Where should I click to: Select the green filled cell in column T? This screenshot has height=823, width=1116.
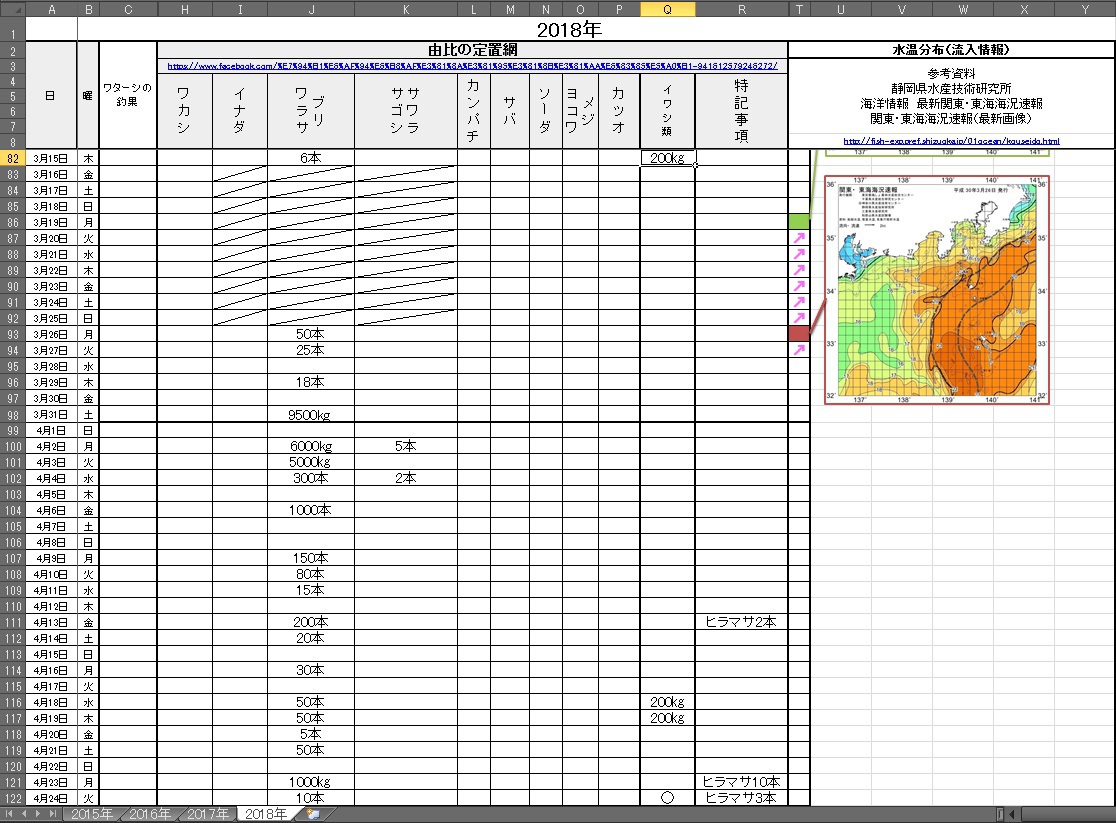point(799,222)
